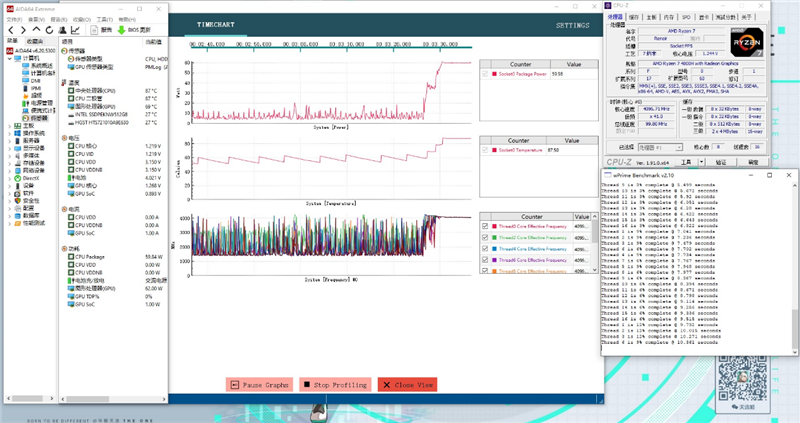Click the wPrime Benchmark title icon

click(x=608, y=175)
